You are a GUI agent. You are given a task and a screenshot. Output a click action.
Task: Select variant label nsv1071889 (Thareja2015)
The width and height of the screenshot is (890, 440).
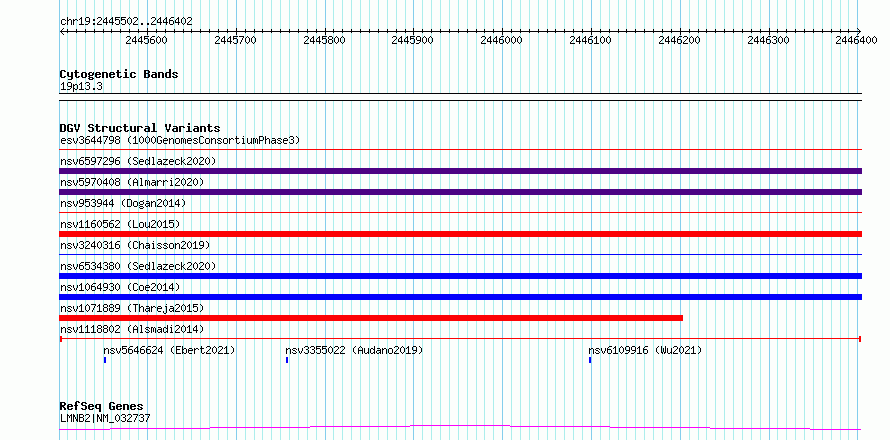click(132, 308)
